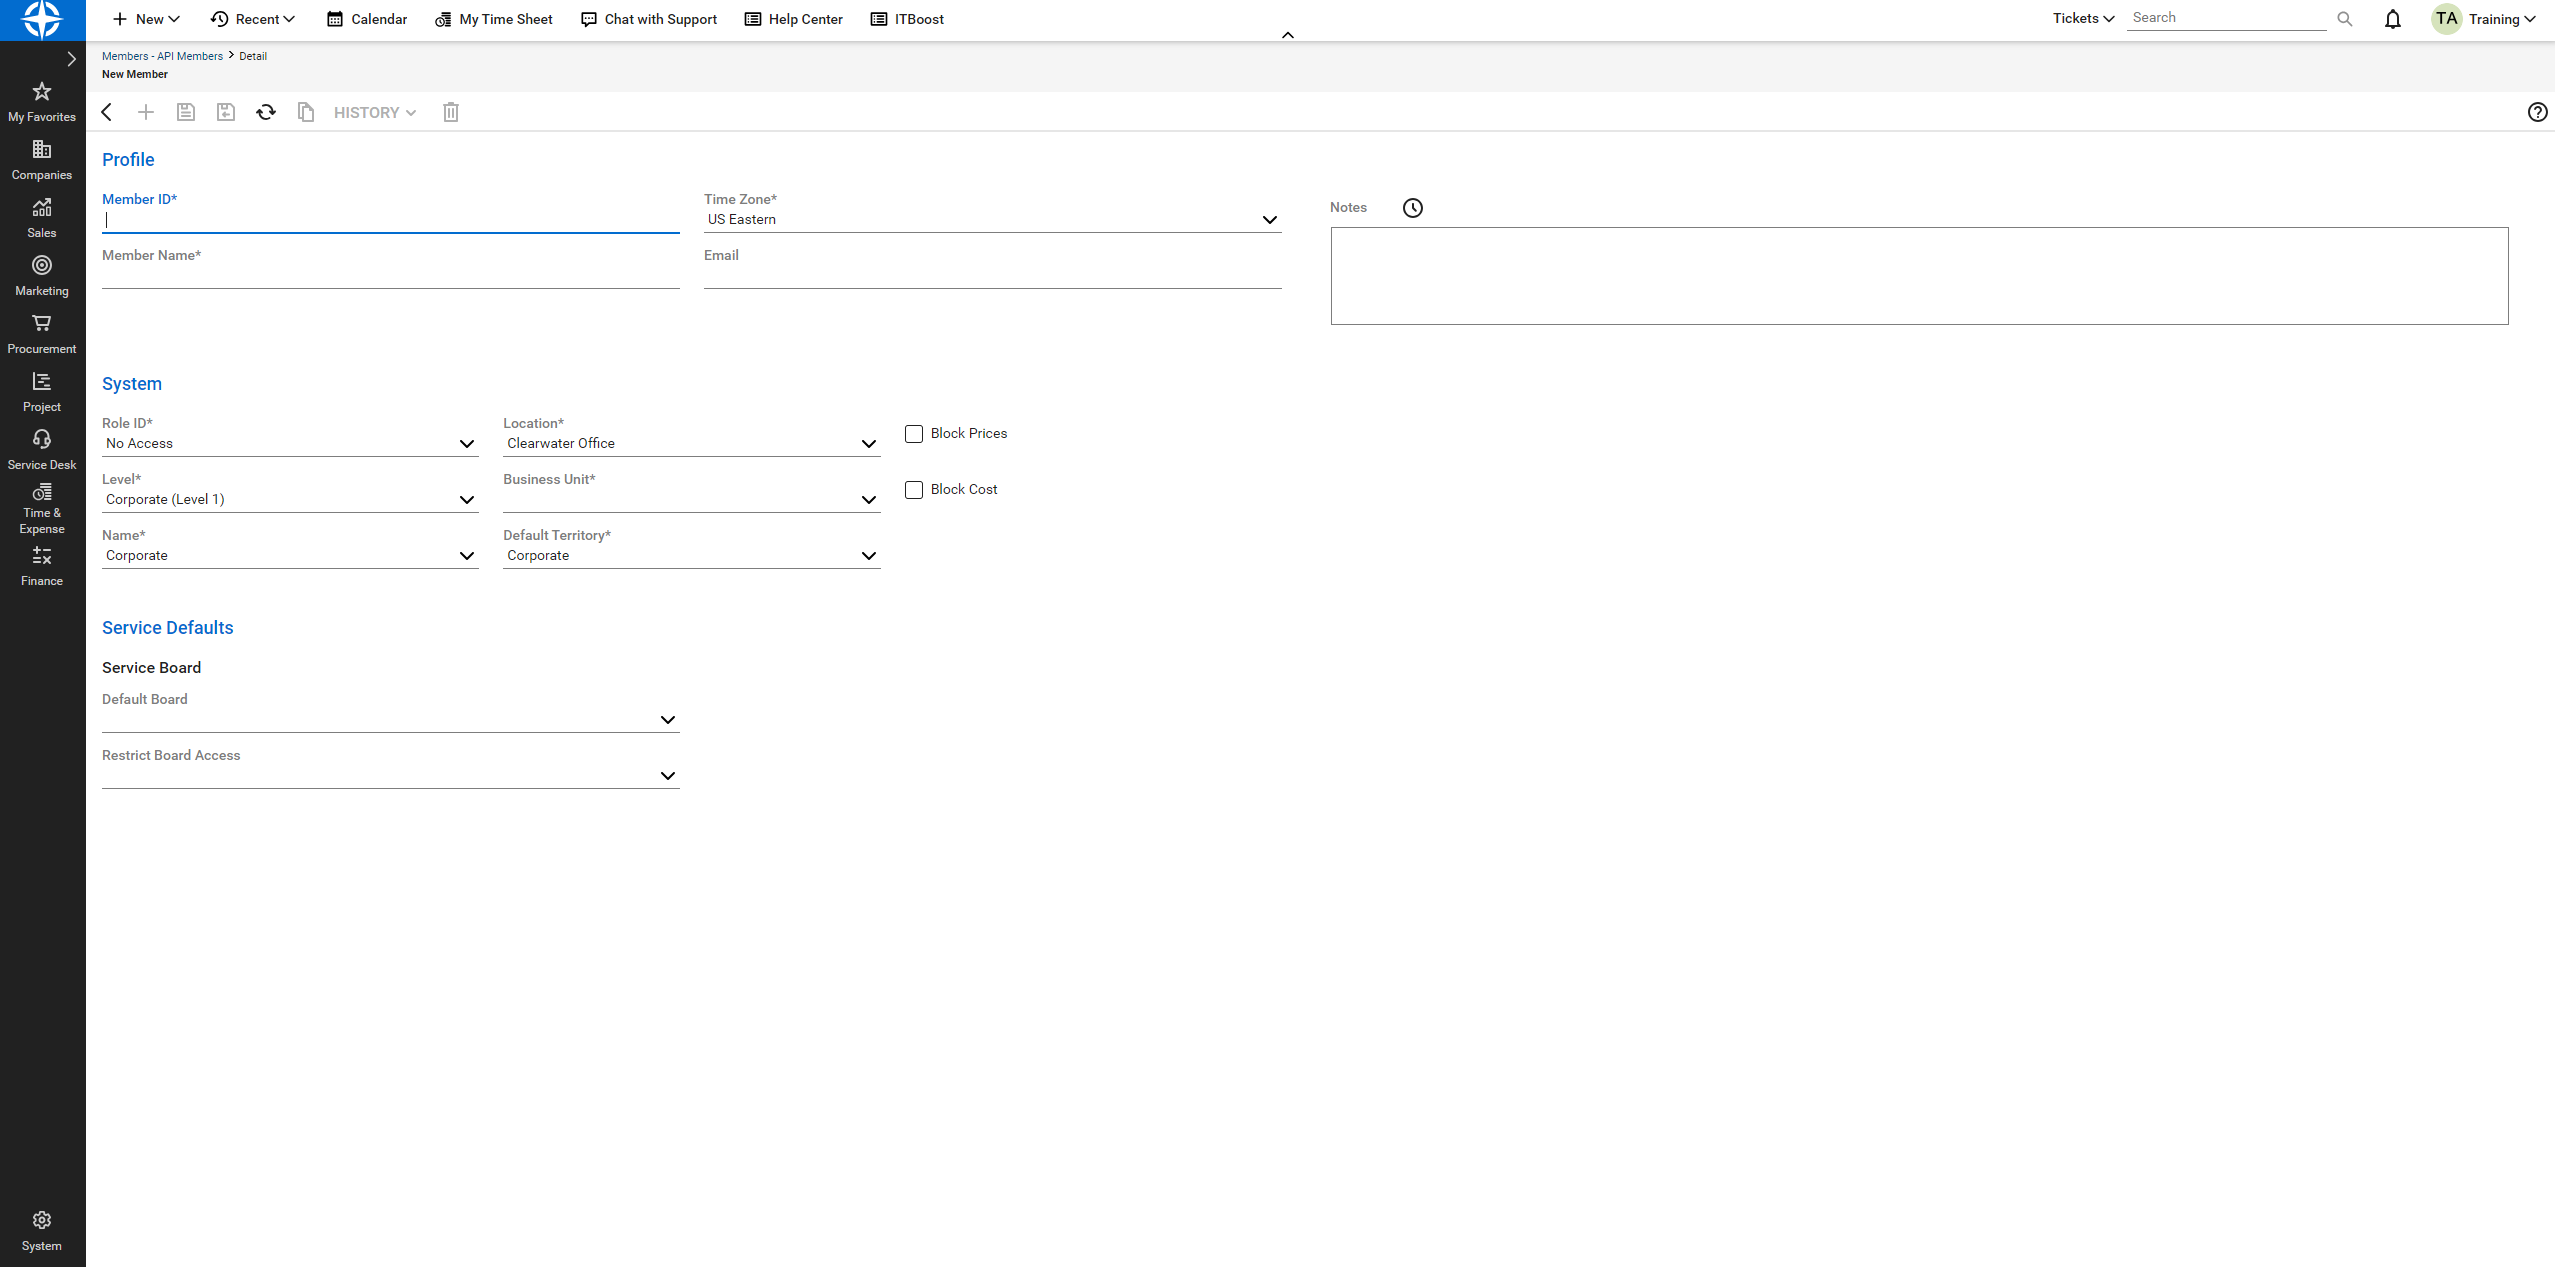Open the Service Desk module
This screenshot has height=1267, width=2555.
(42, 450)
